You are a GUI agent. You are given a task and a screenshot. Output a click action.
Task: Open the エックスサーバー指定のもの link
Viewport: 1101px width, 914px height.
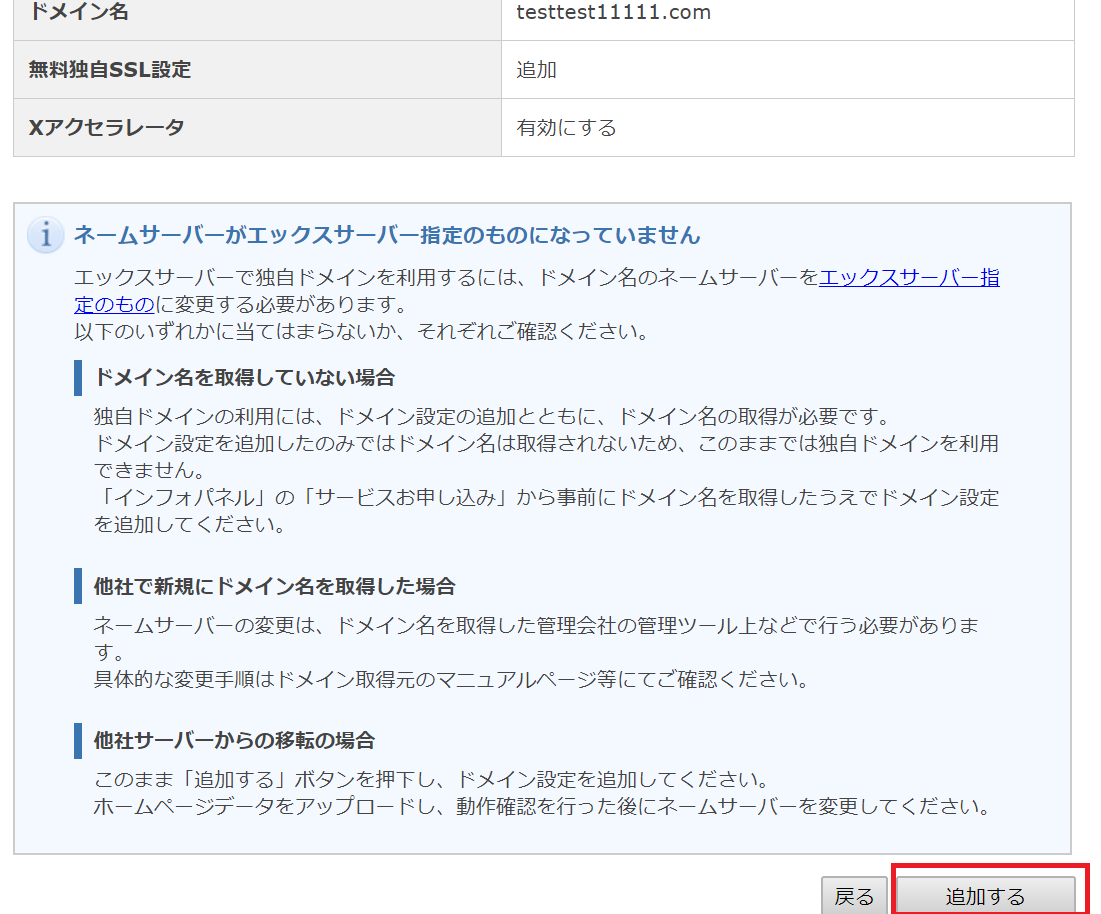click(908, 279)
